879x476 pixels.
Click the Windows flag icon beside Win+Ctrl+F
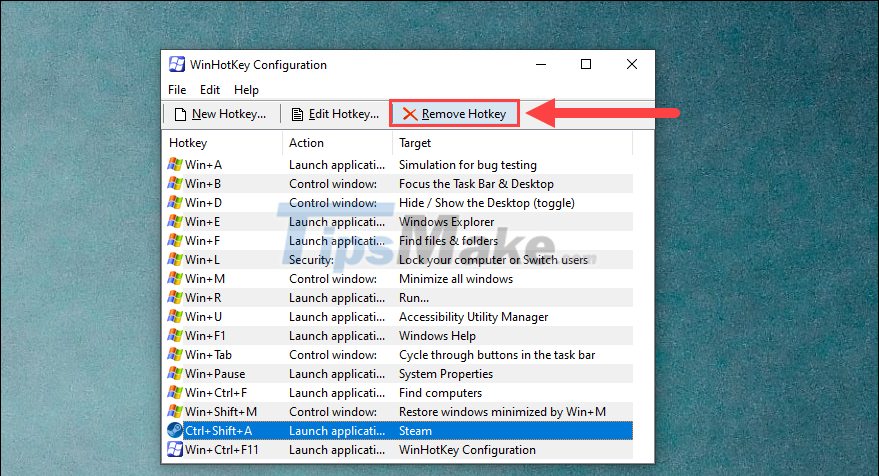click(175, 393)
